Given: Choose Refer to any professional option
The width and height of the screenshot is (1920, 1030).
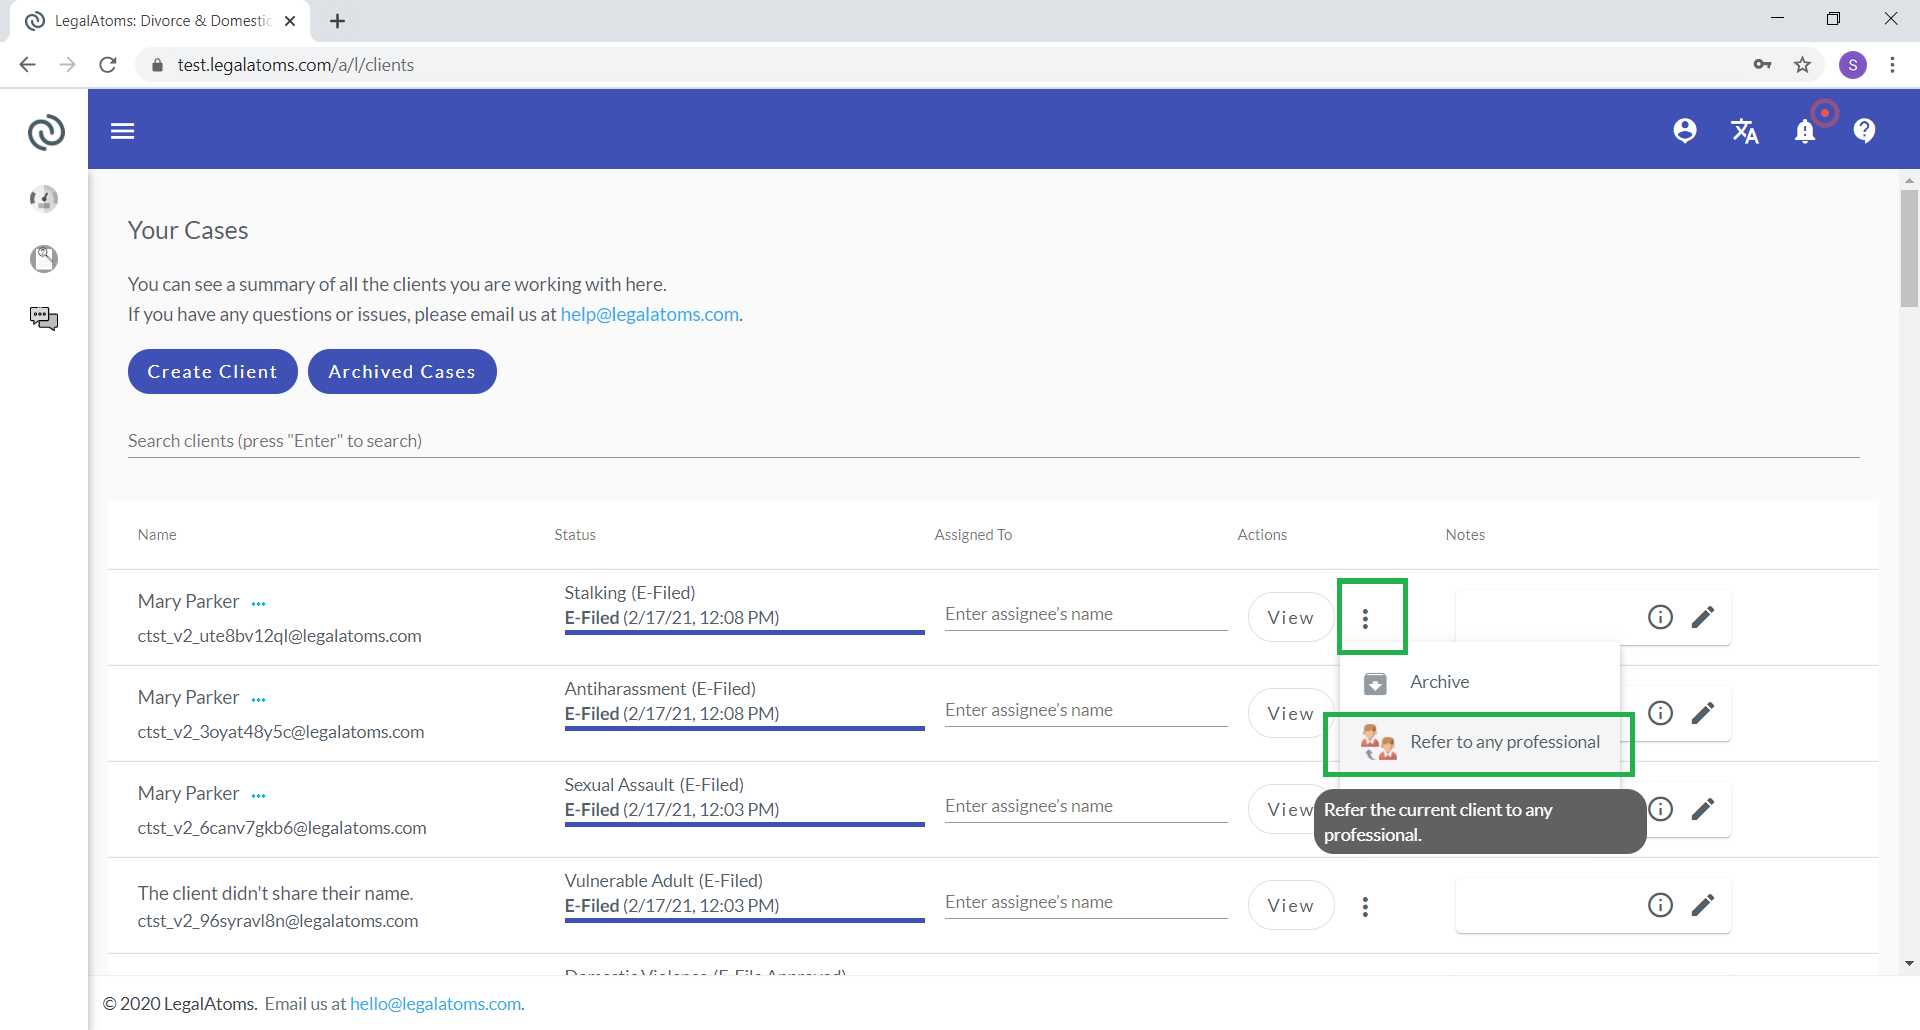Looking at the screenshot, I should pyautogui.click(x=1504, y=742).
